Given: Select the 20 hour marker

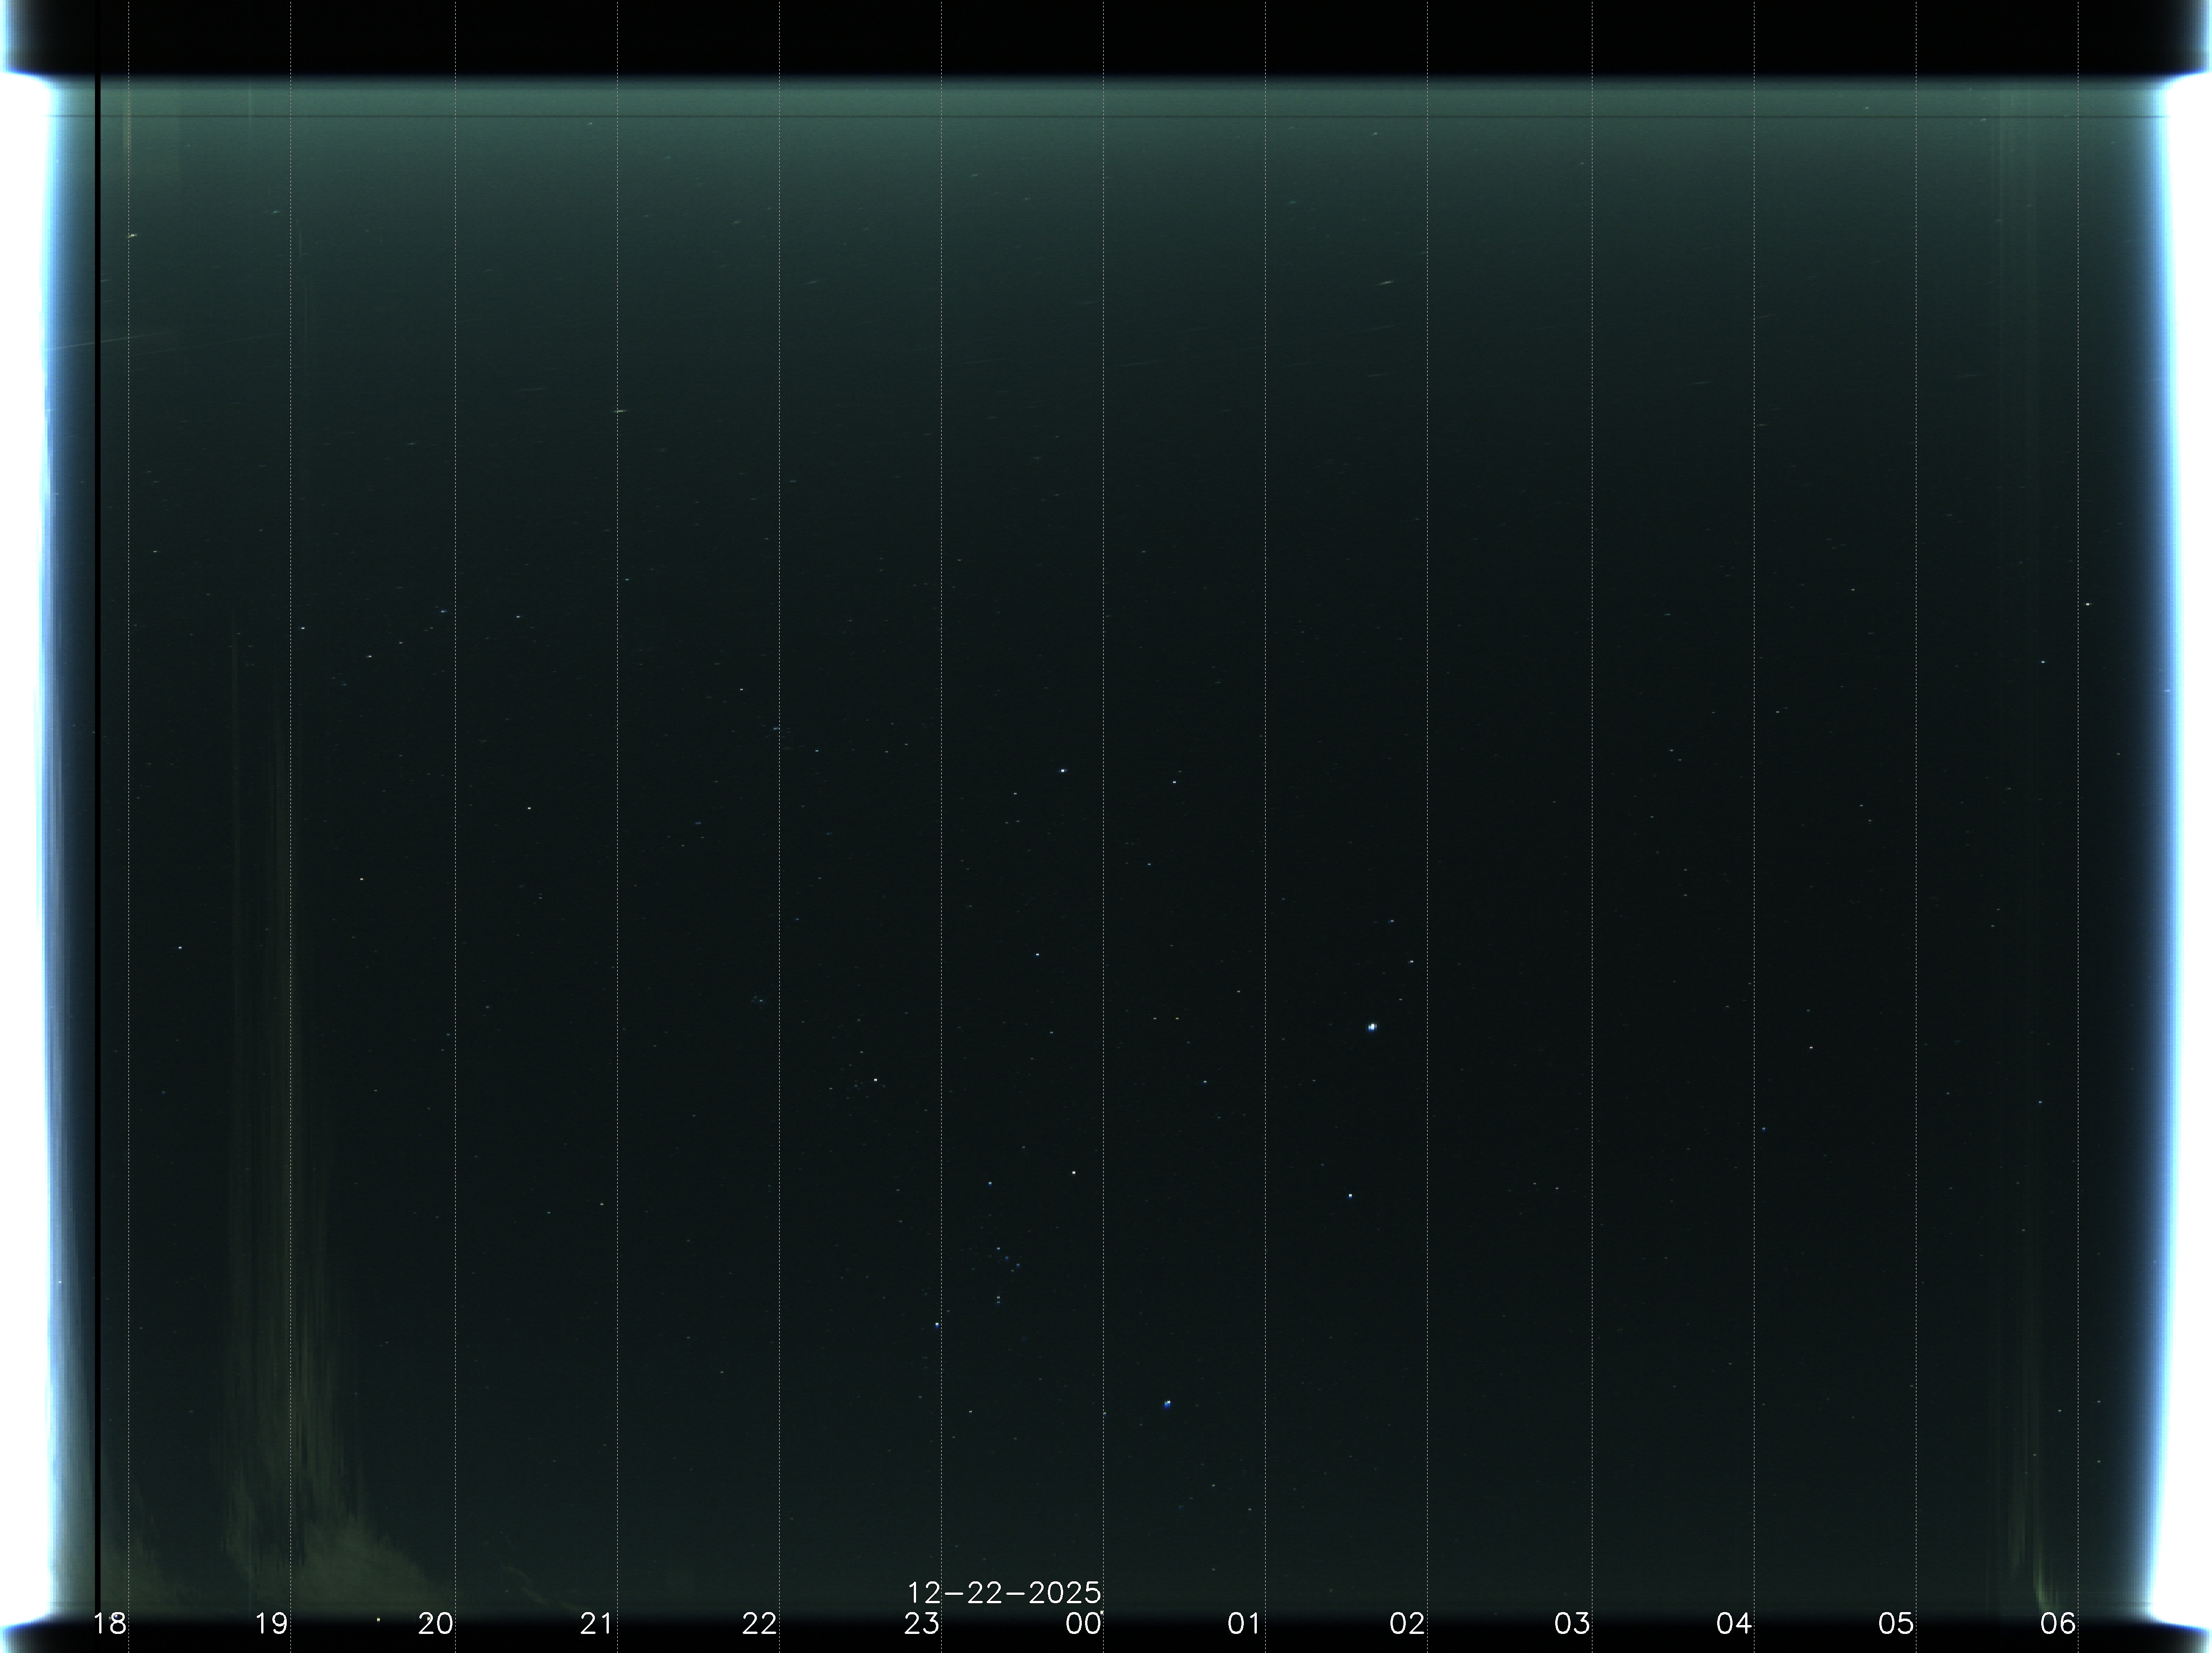Looking at the screenshot, I should click(435, 1623).
